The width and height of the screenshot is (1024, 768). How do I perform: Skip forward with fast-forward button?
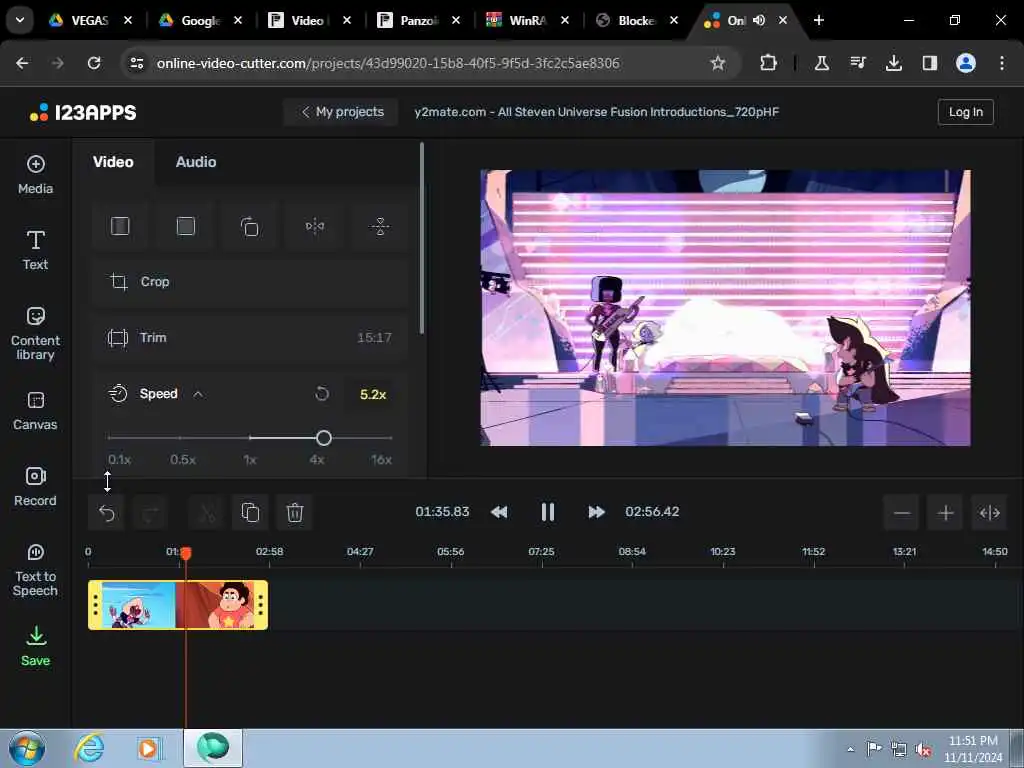point(596,512)
